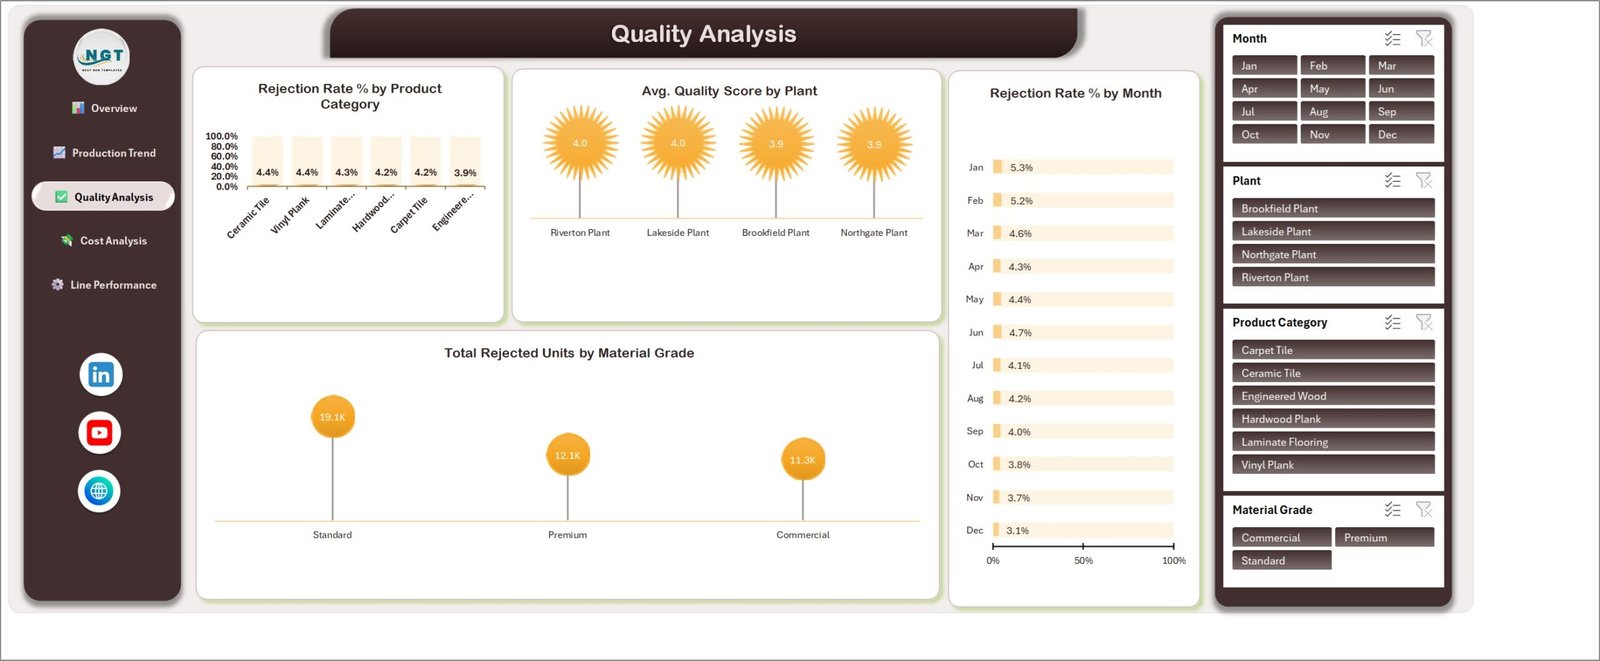The width and height of the screenshot is (1600, 661).
Task: Choose Vinyl Plank category
Action: click(1333, 466)
